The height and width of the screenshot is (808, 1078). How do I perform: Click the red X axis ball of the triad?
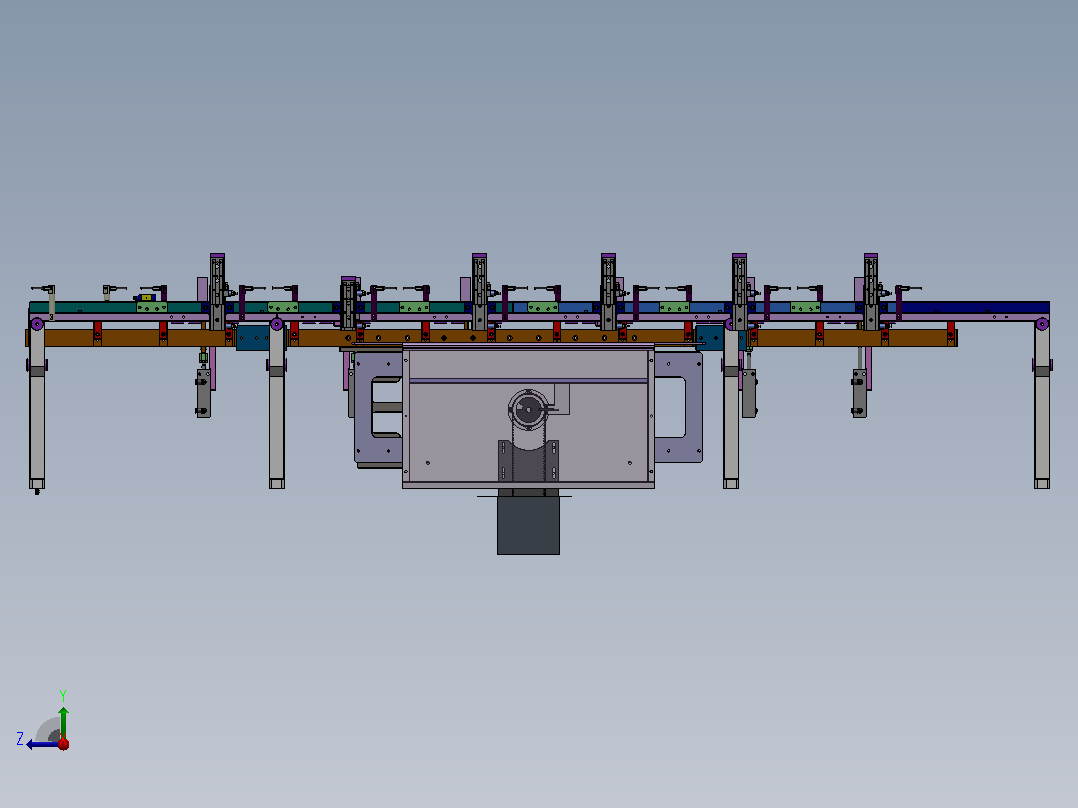pos(63,743)
